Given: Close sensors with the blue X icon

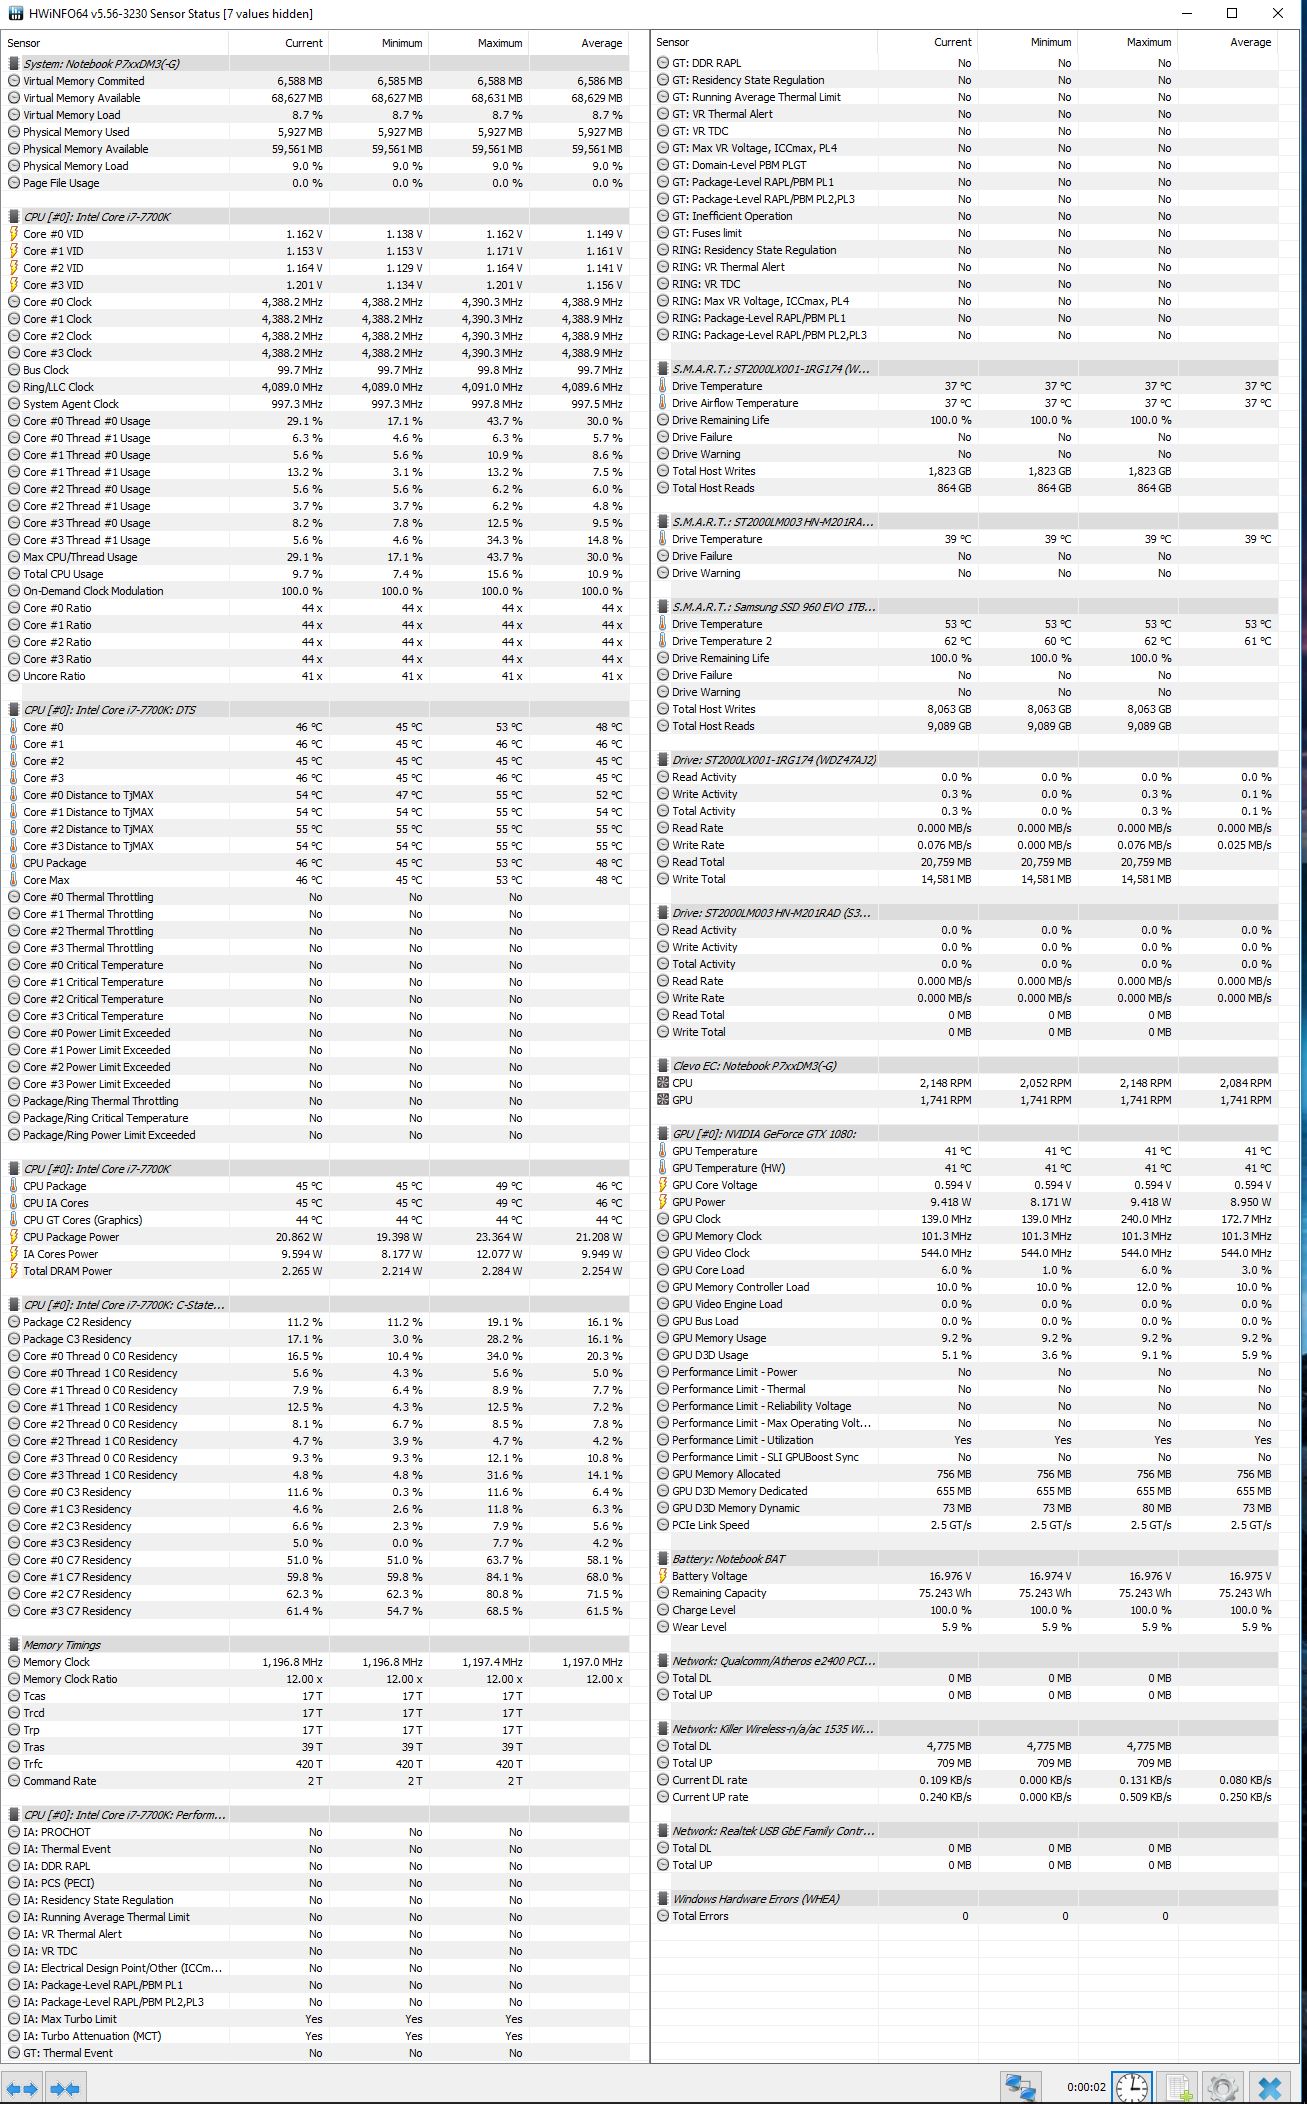Looking at the screenshot, I should point(1269,2087).
